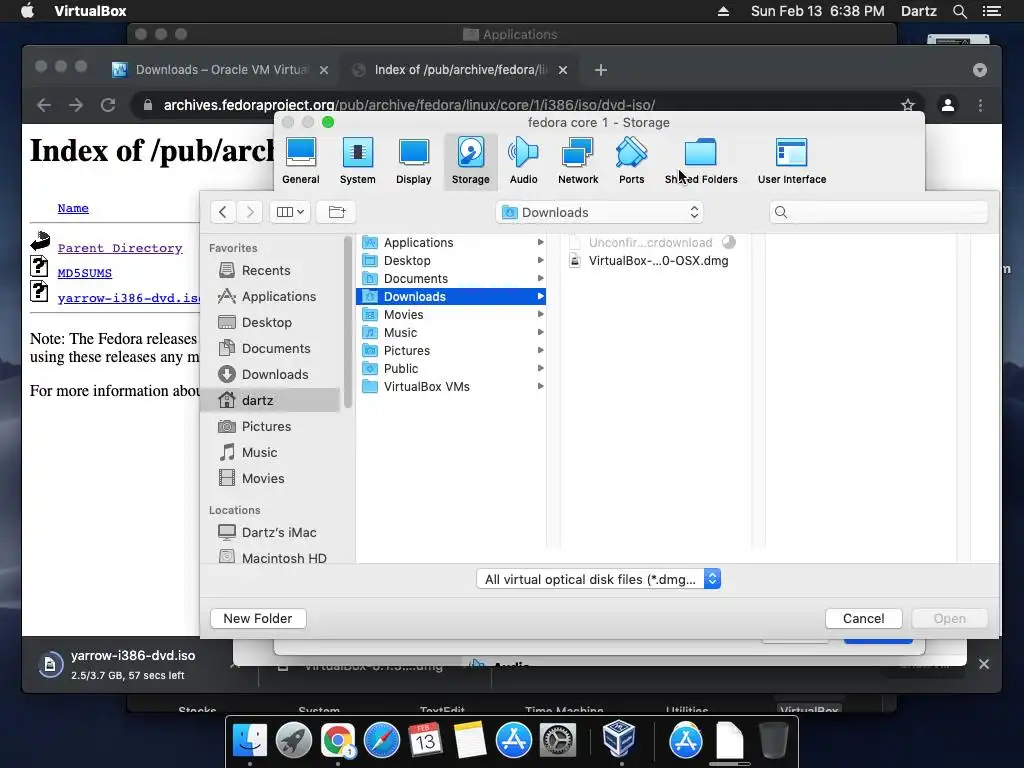Close the Index of /pub/archive tab
1024x768 pixels.
[x=563, y=70]
